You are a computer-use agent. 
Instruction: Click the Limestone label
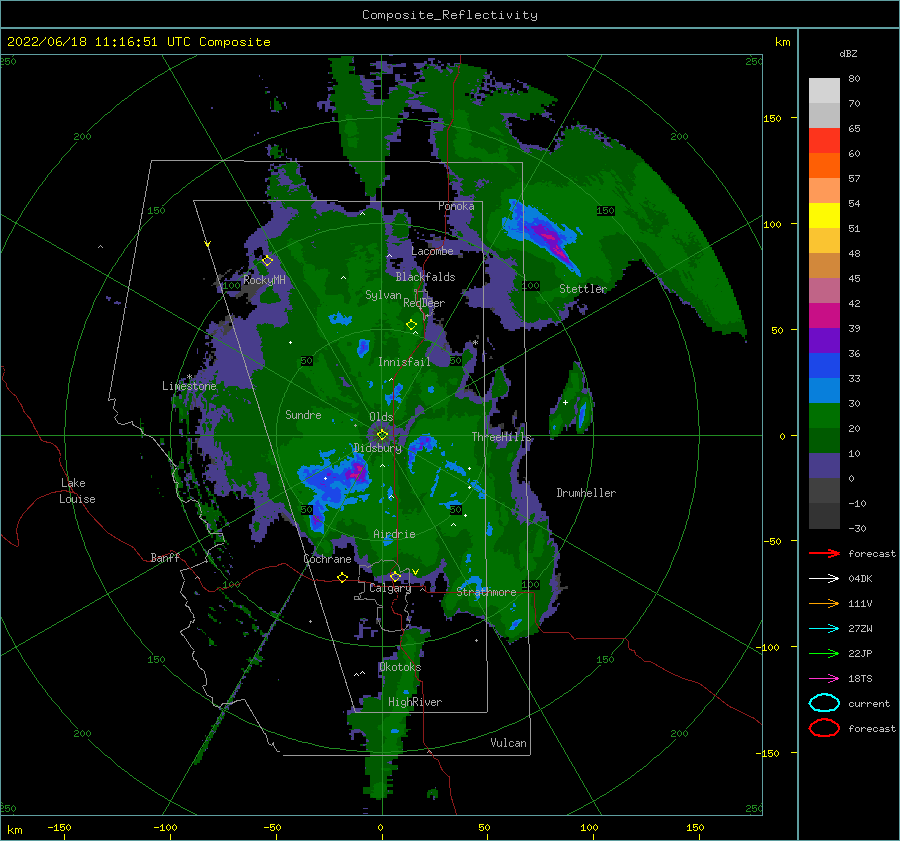tap(189, 386)
